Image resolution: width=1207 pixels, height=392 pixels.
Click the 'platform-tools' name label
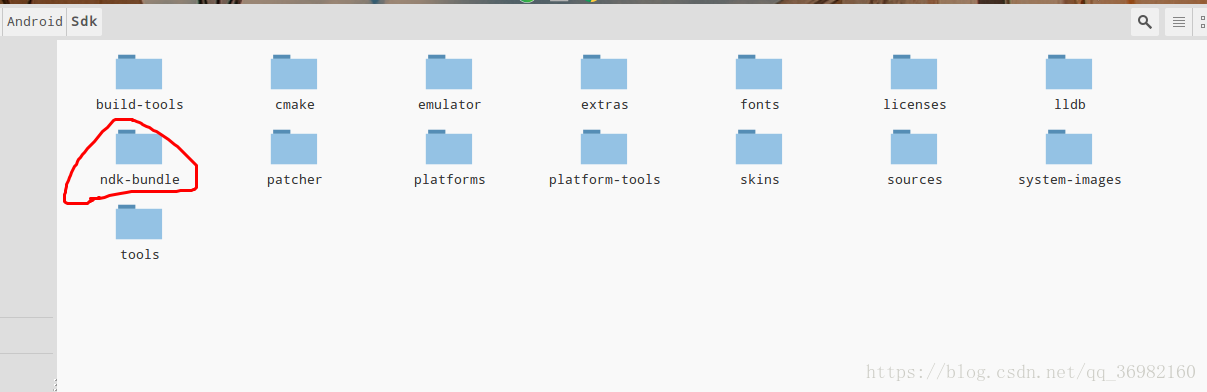[x=605, y=180]
